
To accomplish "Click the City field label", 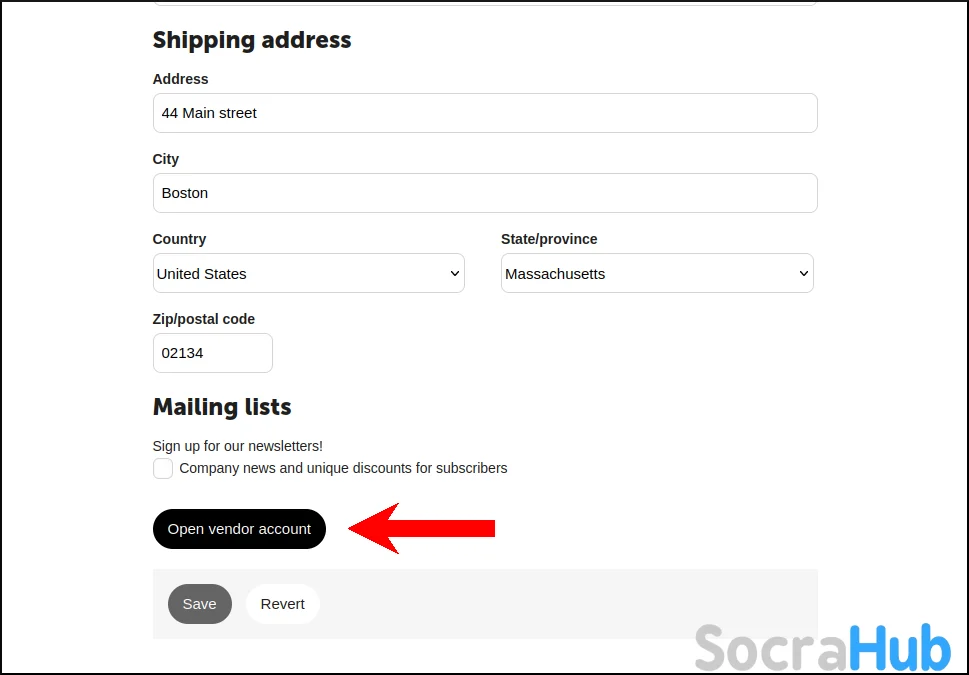I will pyautogui.click(x=166, y=159).
